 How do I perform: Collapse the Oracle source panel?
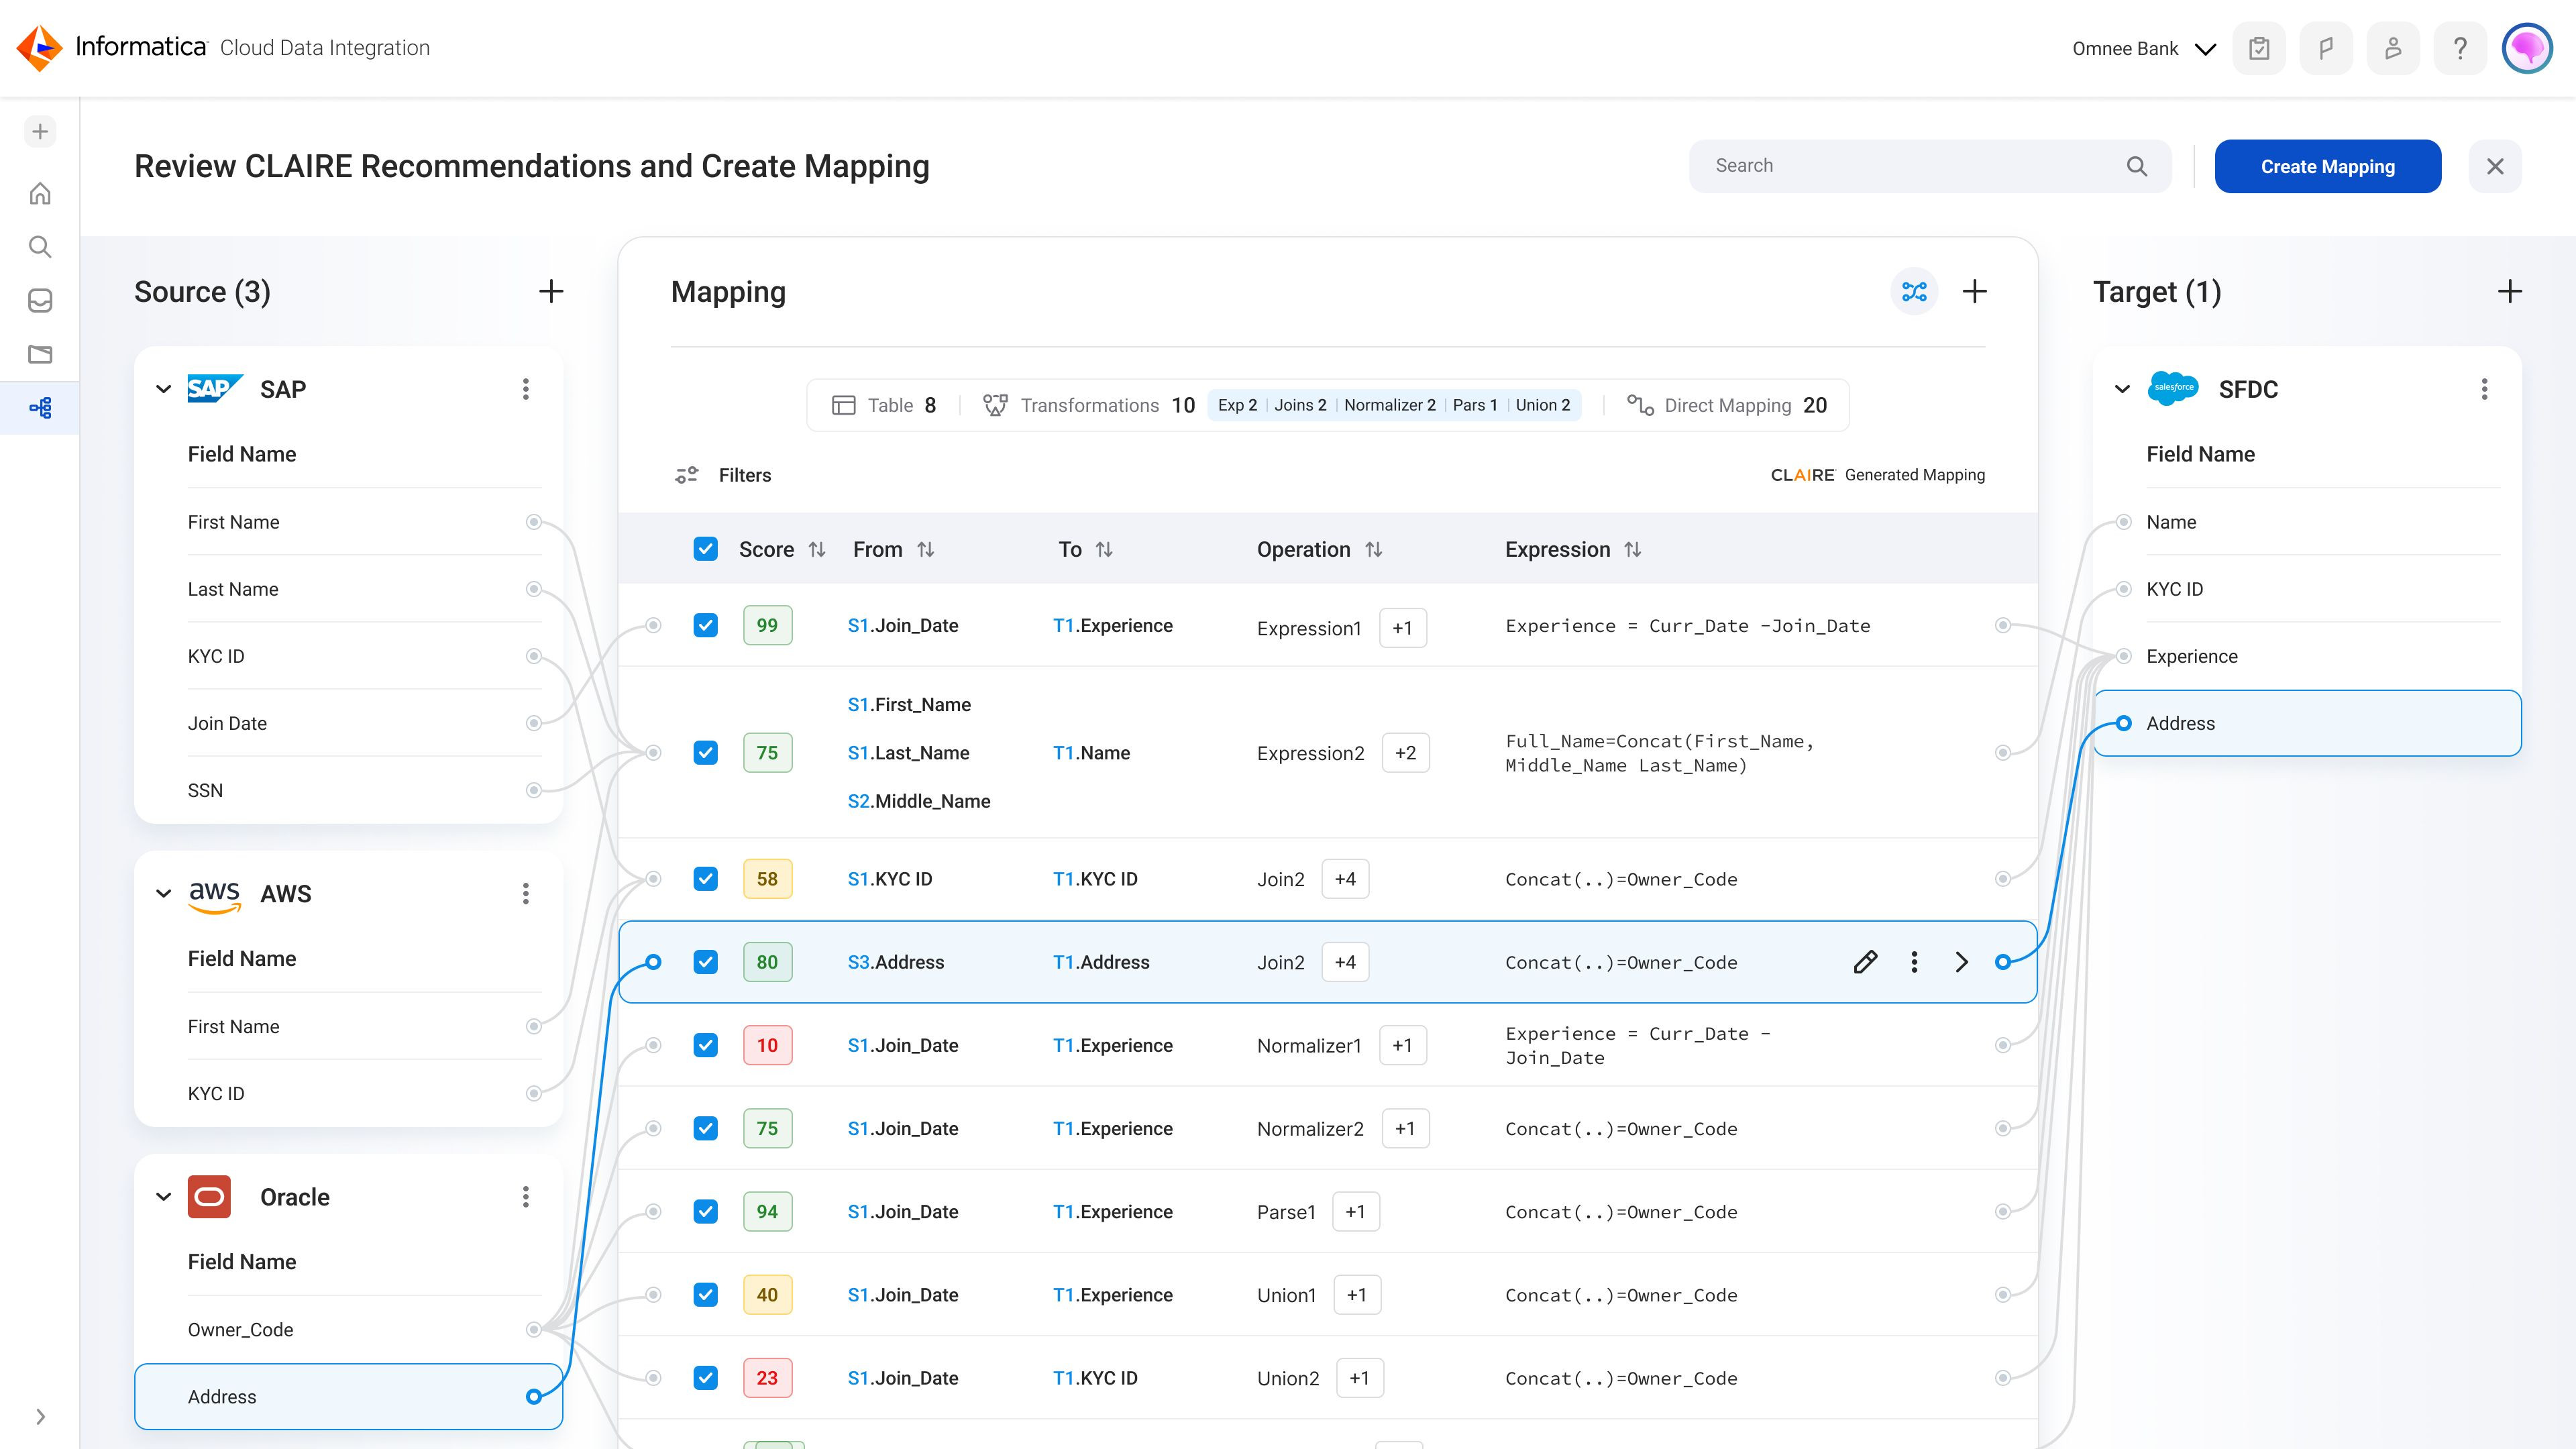pos(163,1196)
